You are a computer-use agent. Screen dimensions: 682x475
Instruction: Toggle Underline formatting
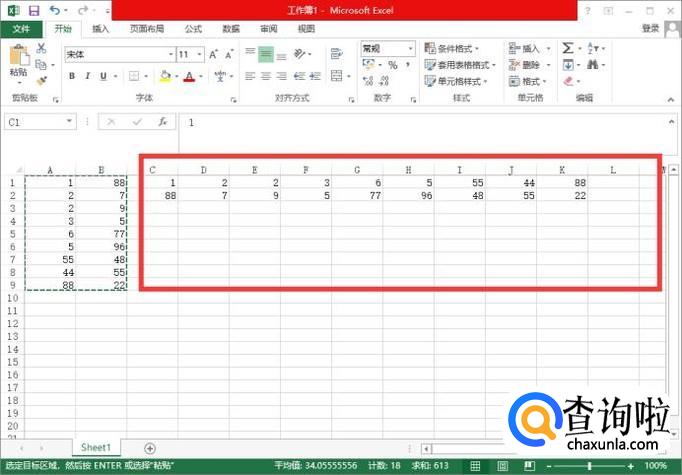(103, 77)
